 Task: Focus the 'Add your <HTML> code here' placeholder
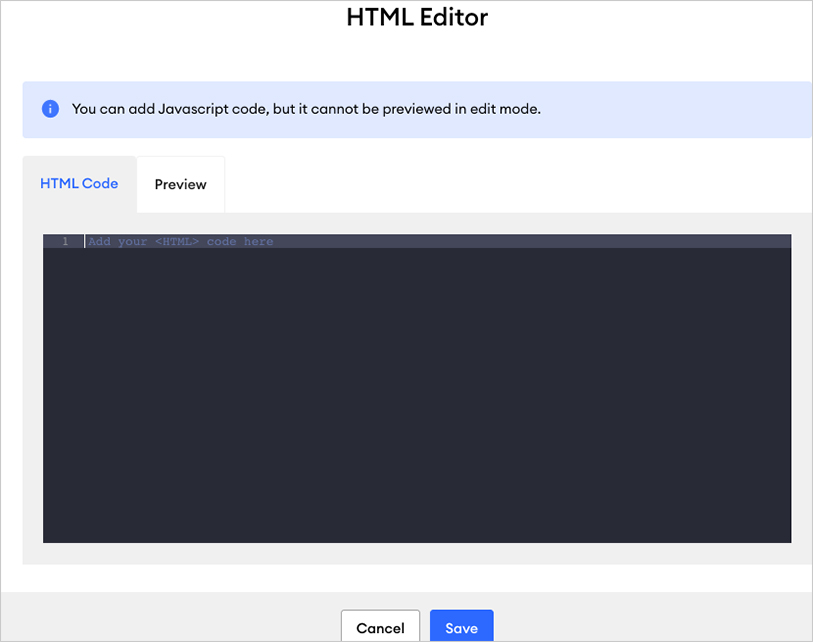click(x=180, y=242)
